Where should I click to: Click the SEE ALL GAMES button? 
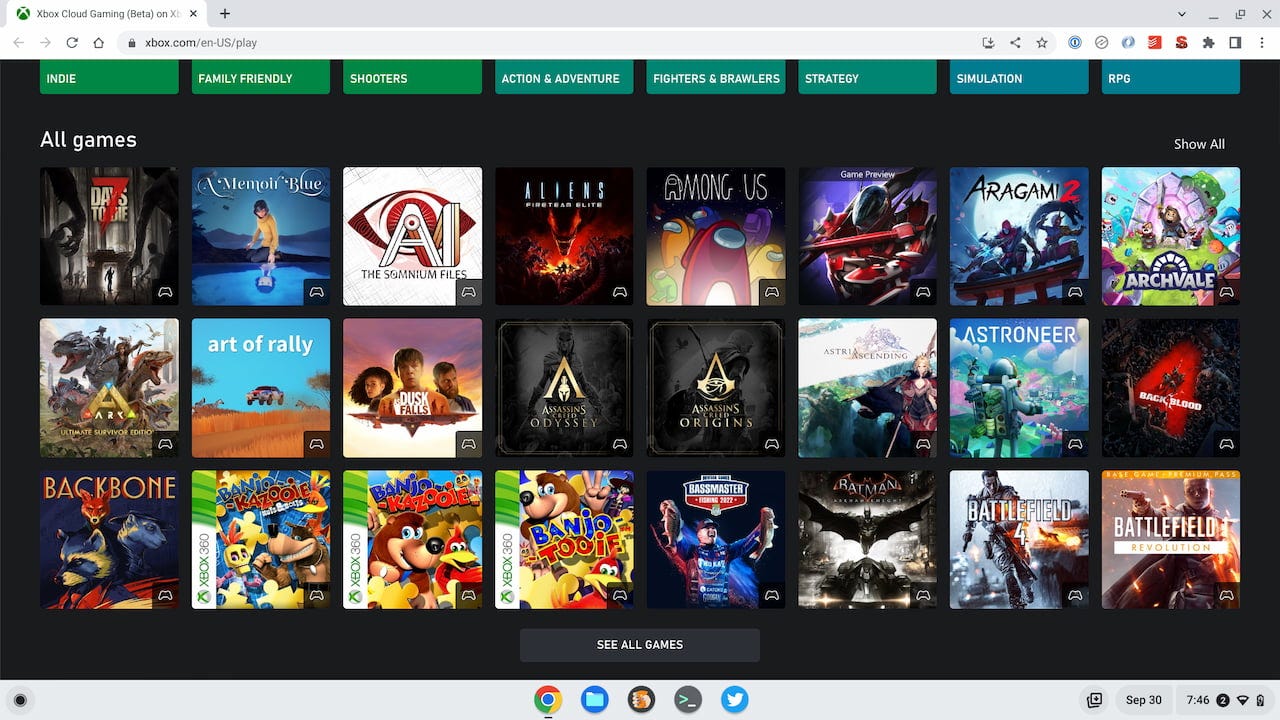640,645
